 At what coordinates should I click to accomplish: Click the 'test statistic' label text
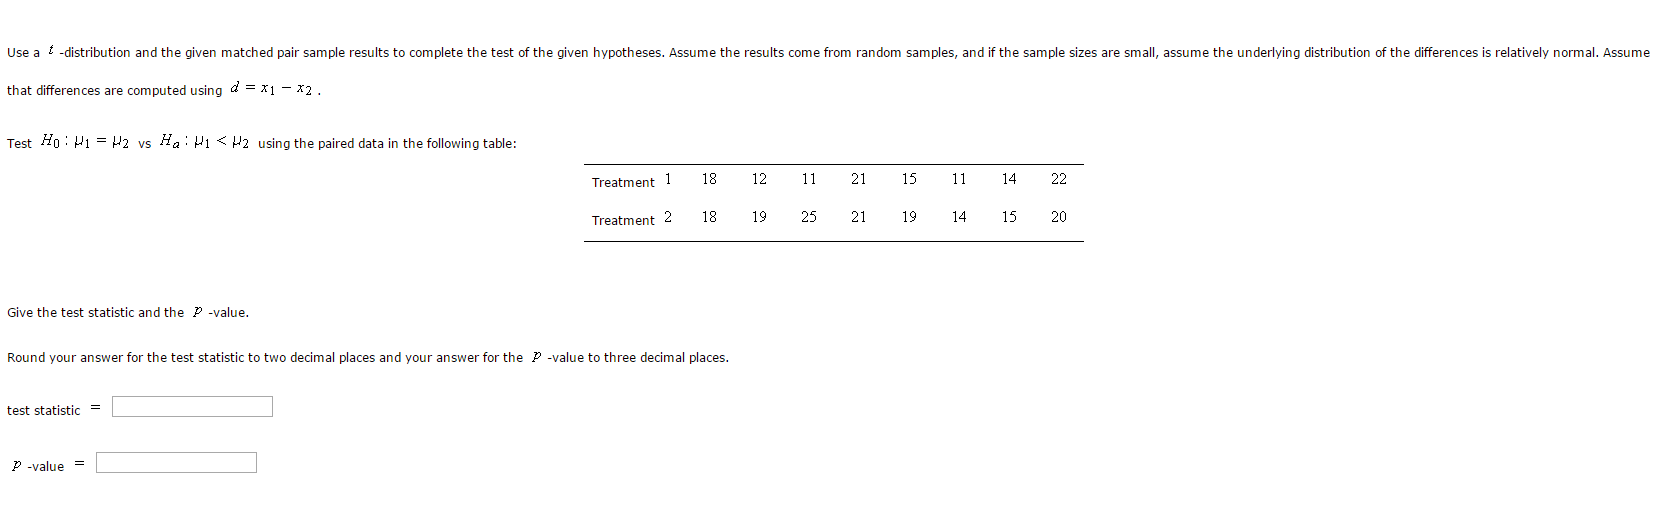pos(43,410)
